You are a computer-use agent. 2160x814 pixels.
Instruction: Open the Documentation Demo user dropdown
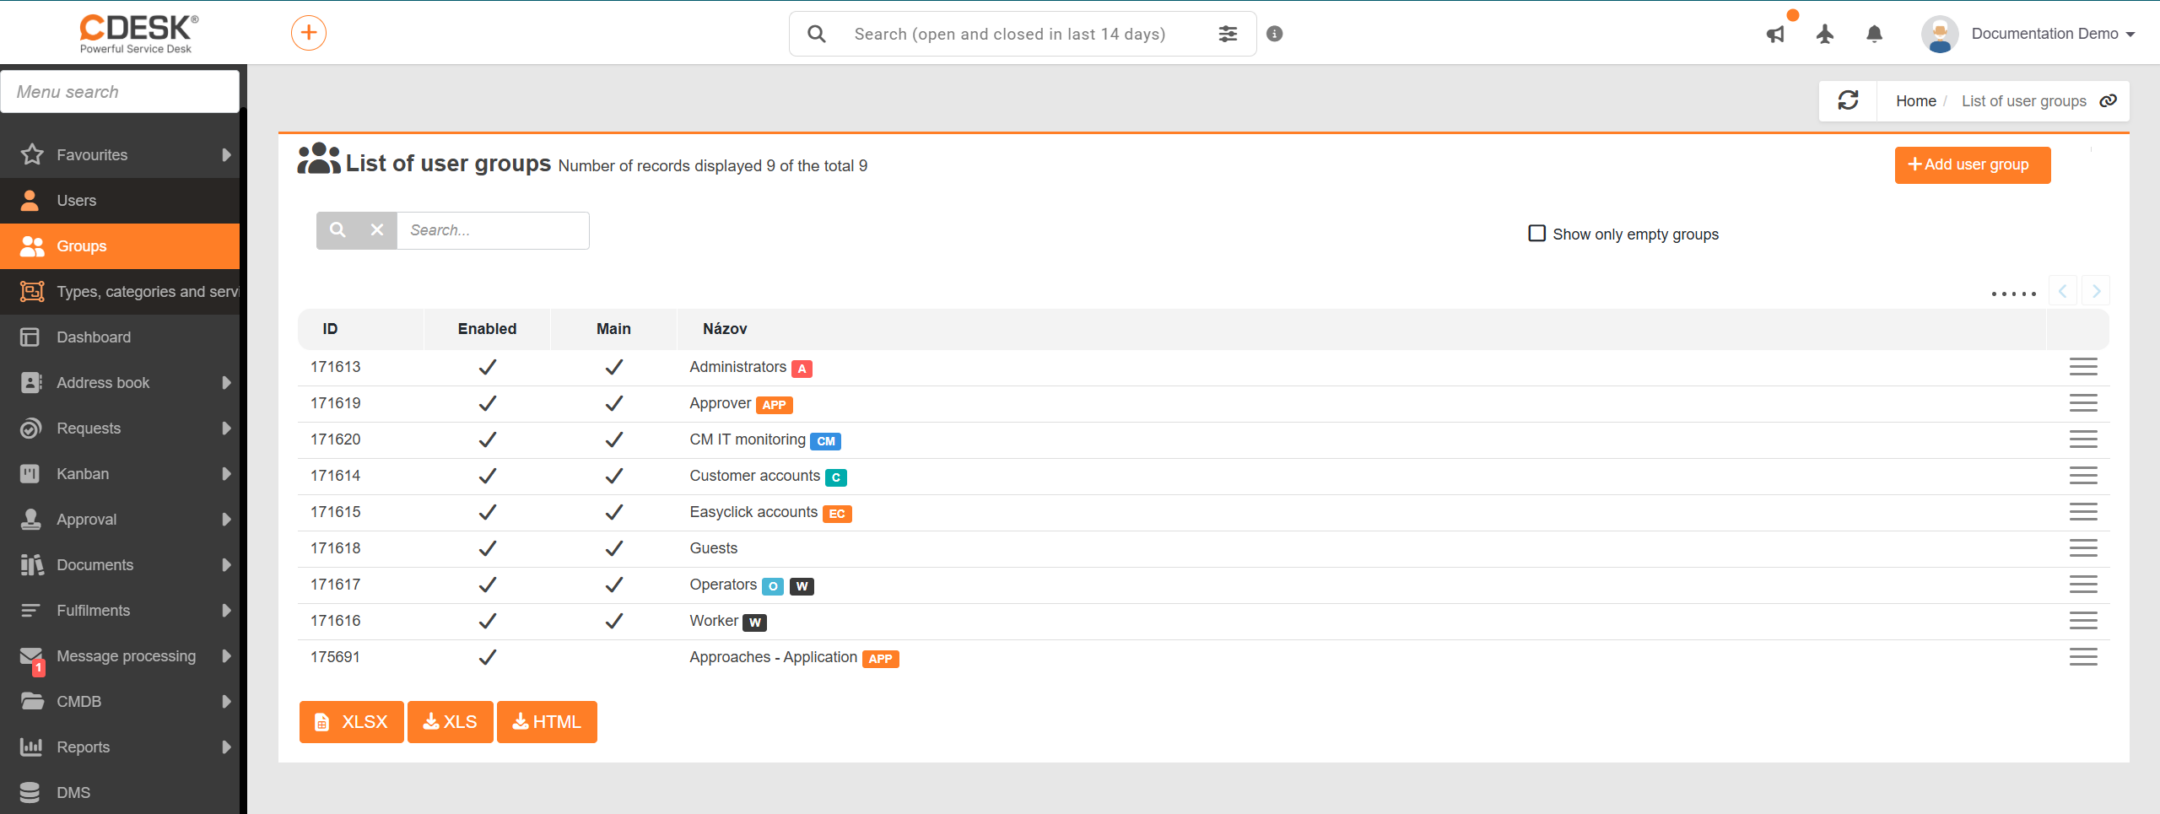tap(2028, 34)
